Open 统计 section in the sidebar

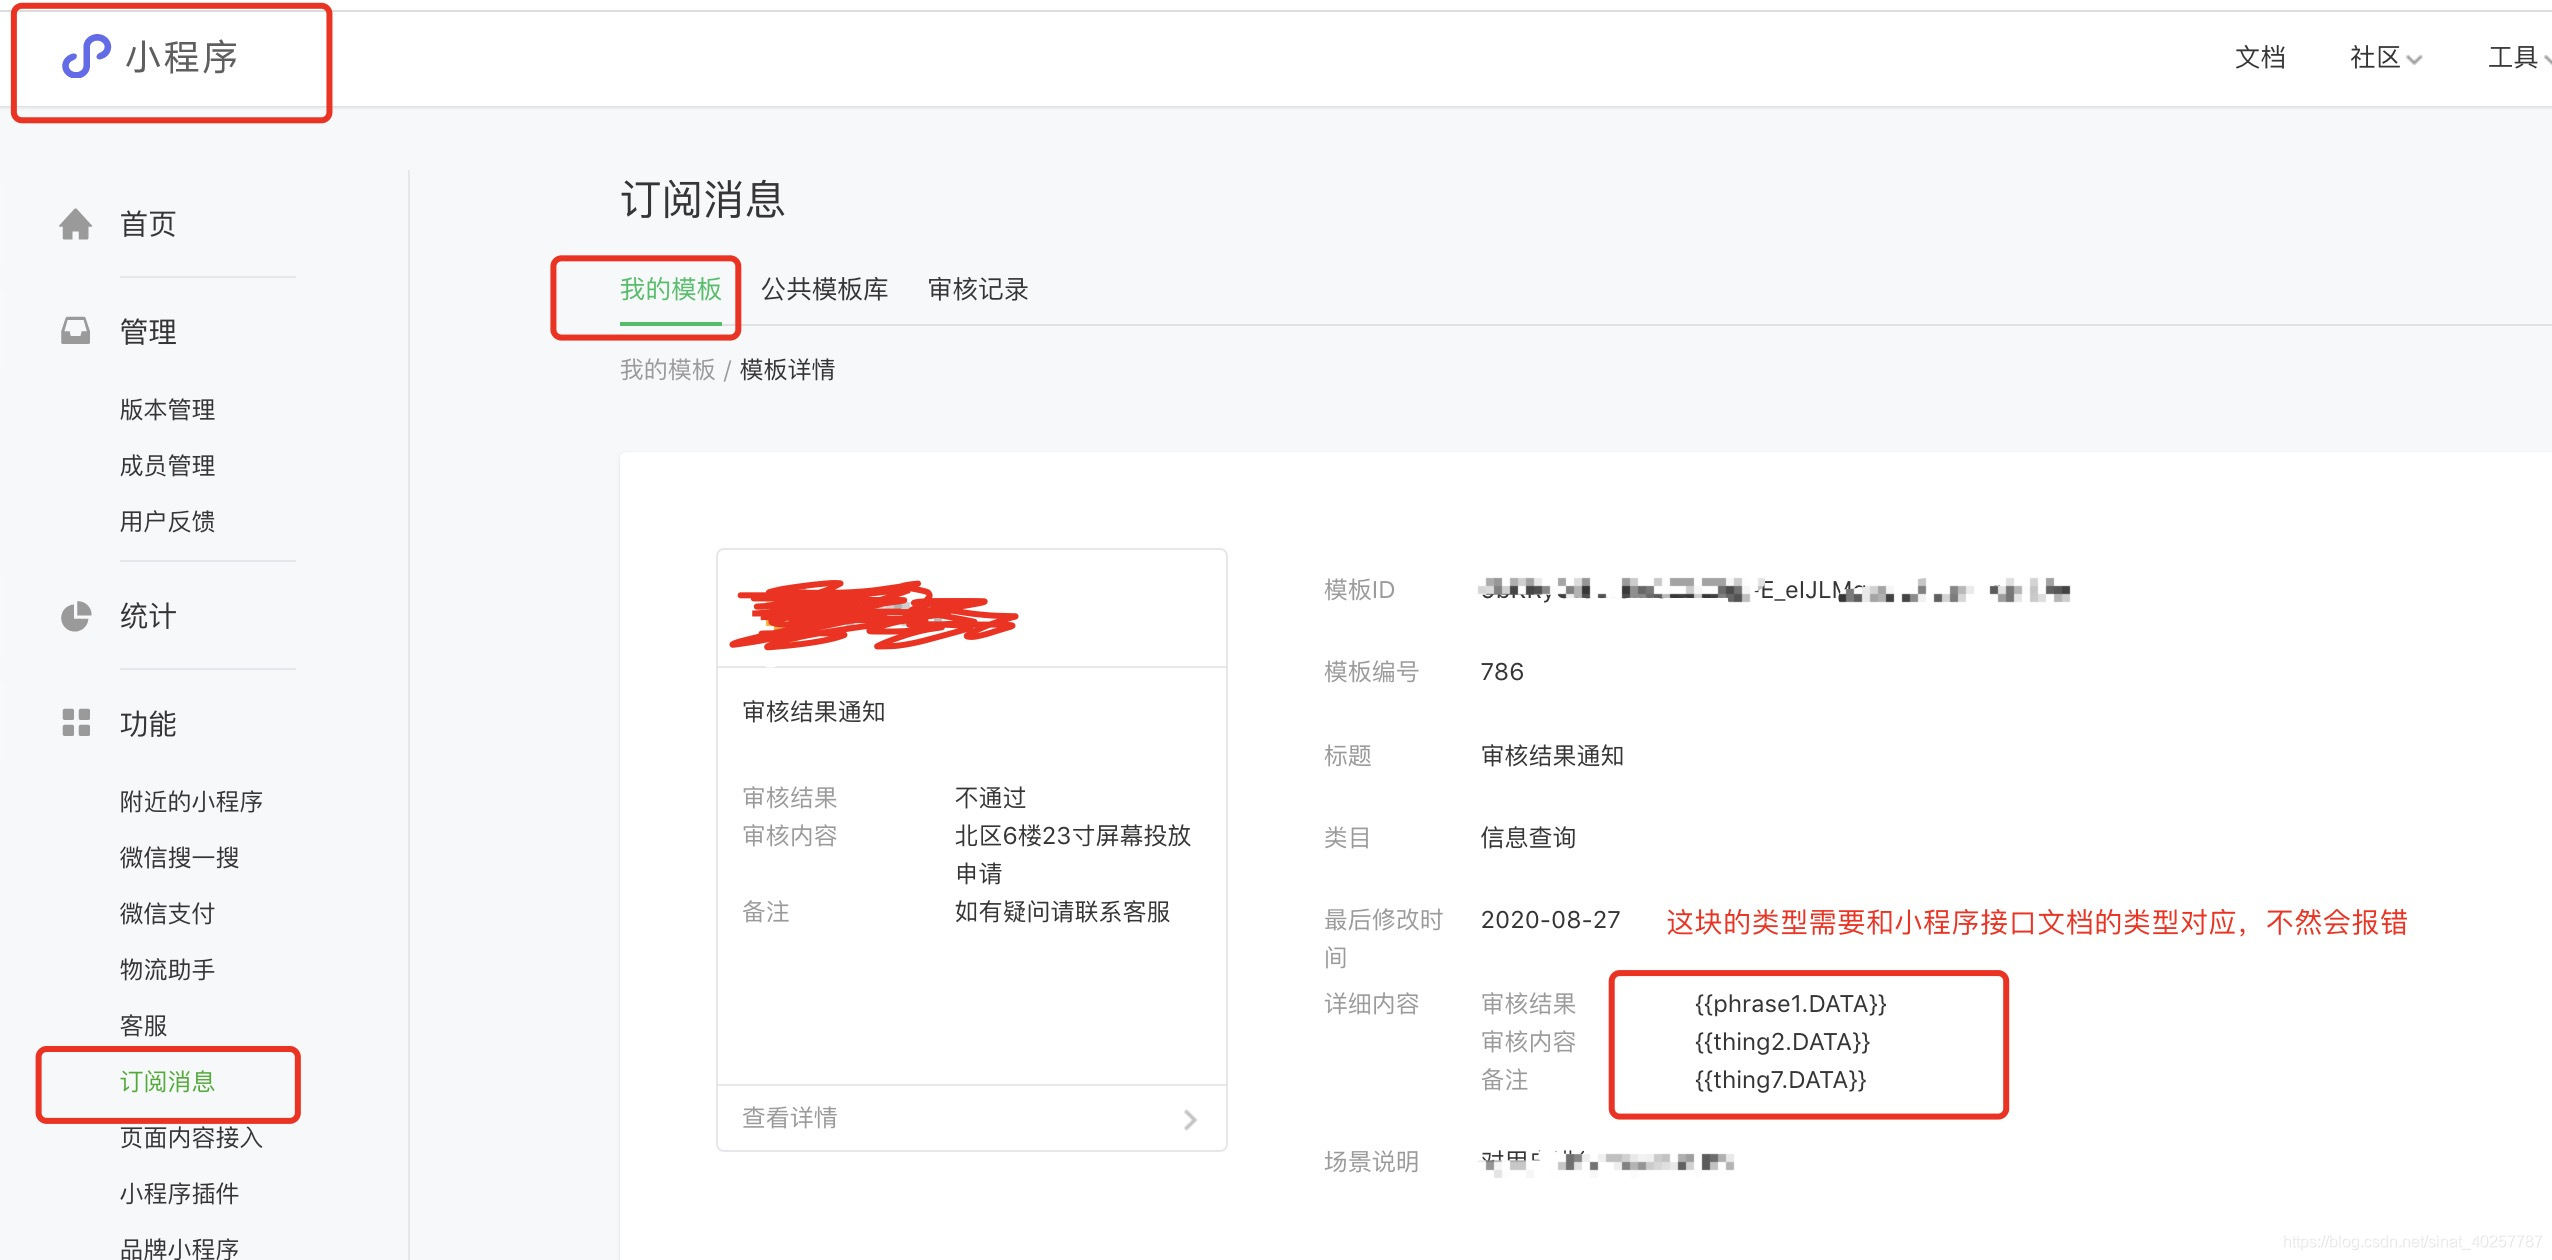coord(148,616)
